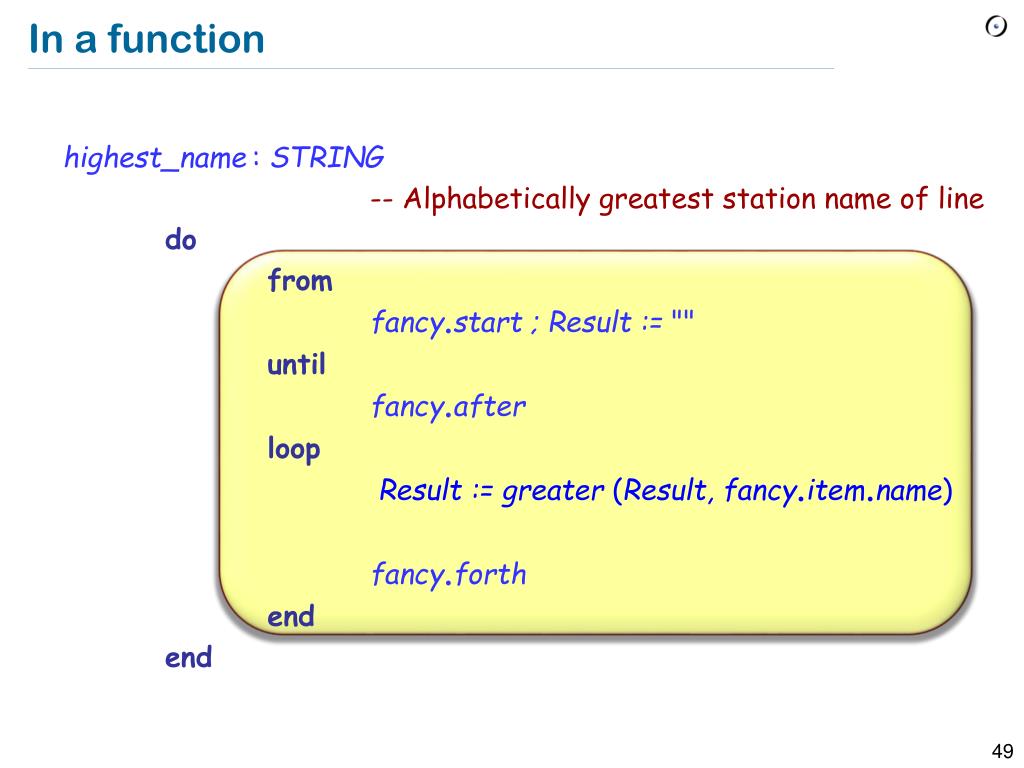This screenshot has height=768, width=1024.
Task: Click the slide number 49
Action: tap(1002, 751)
